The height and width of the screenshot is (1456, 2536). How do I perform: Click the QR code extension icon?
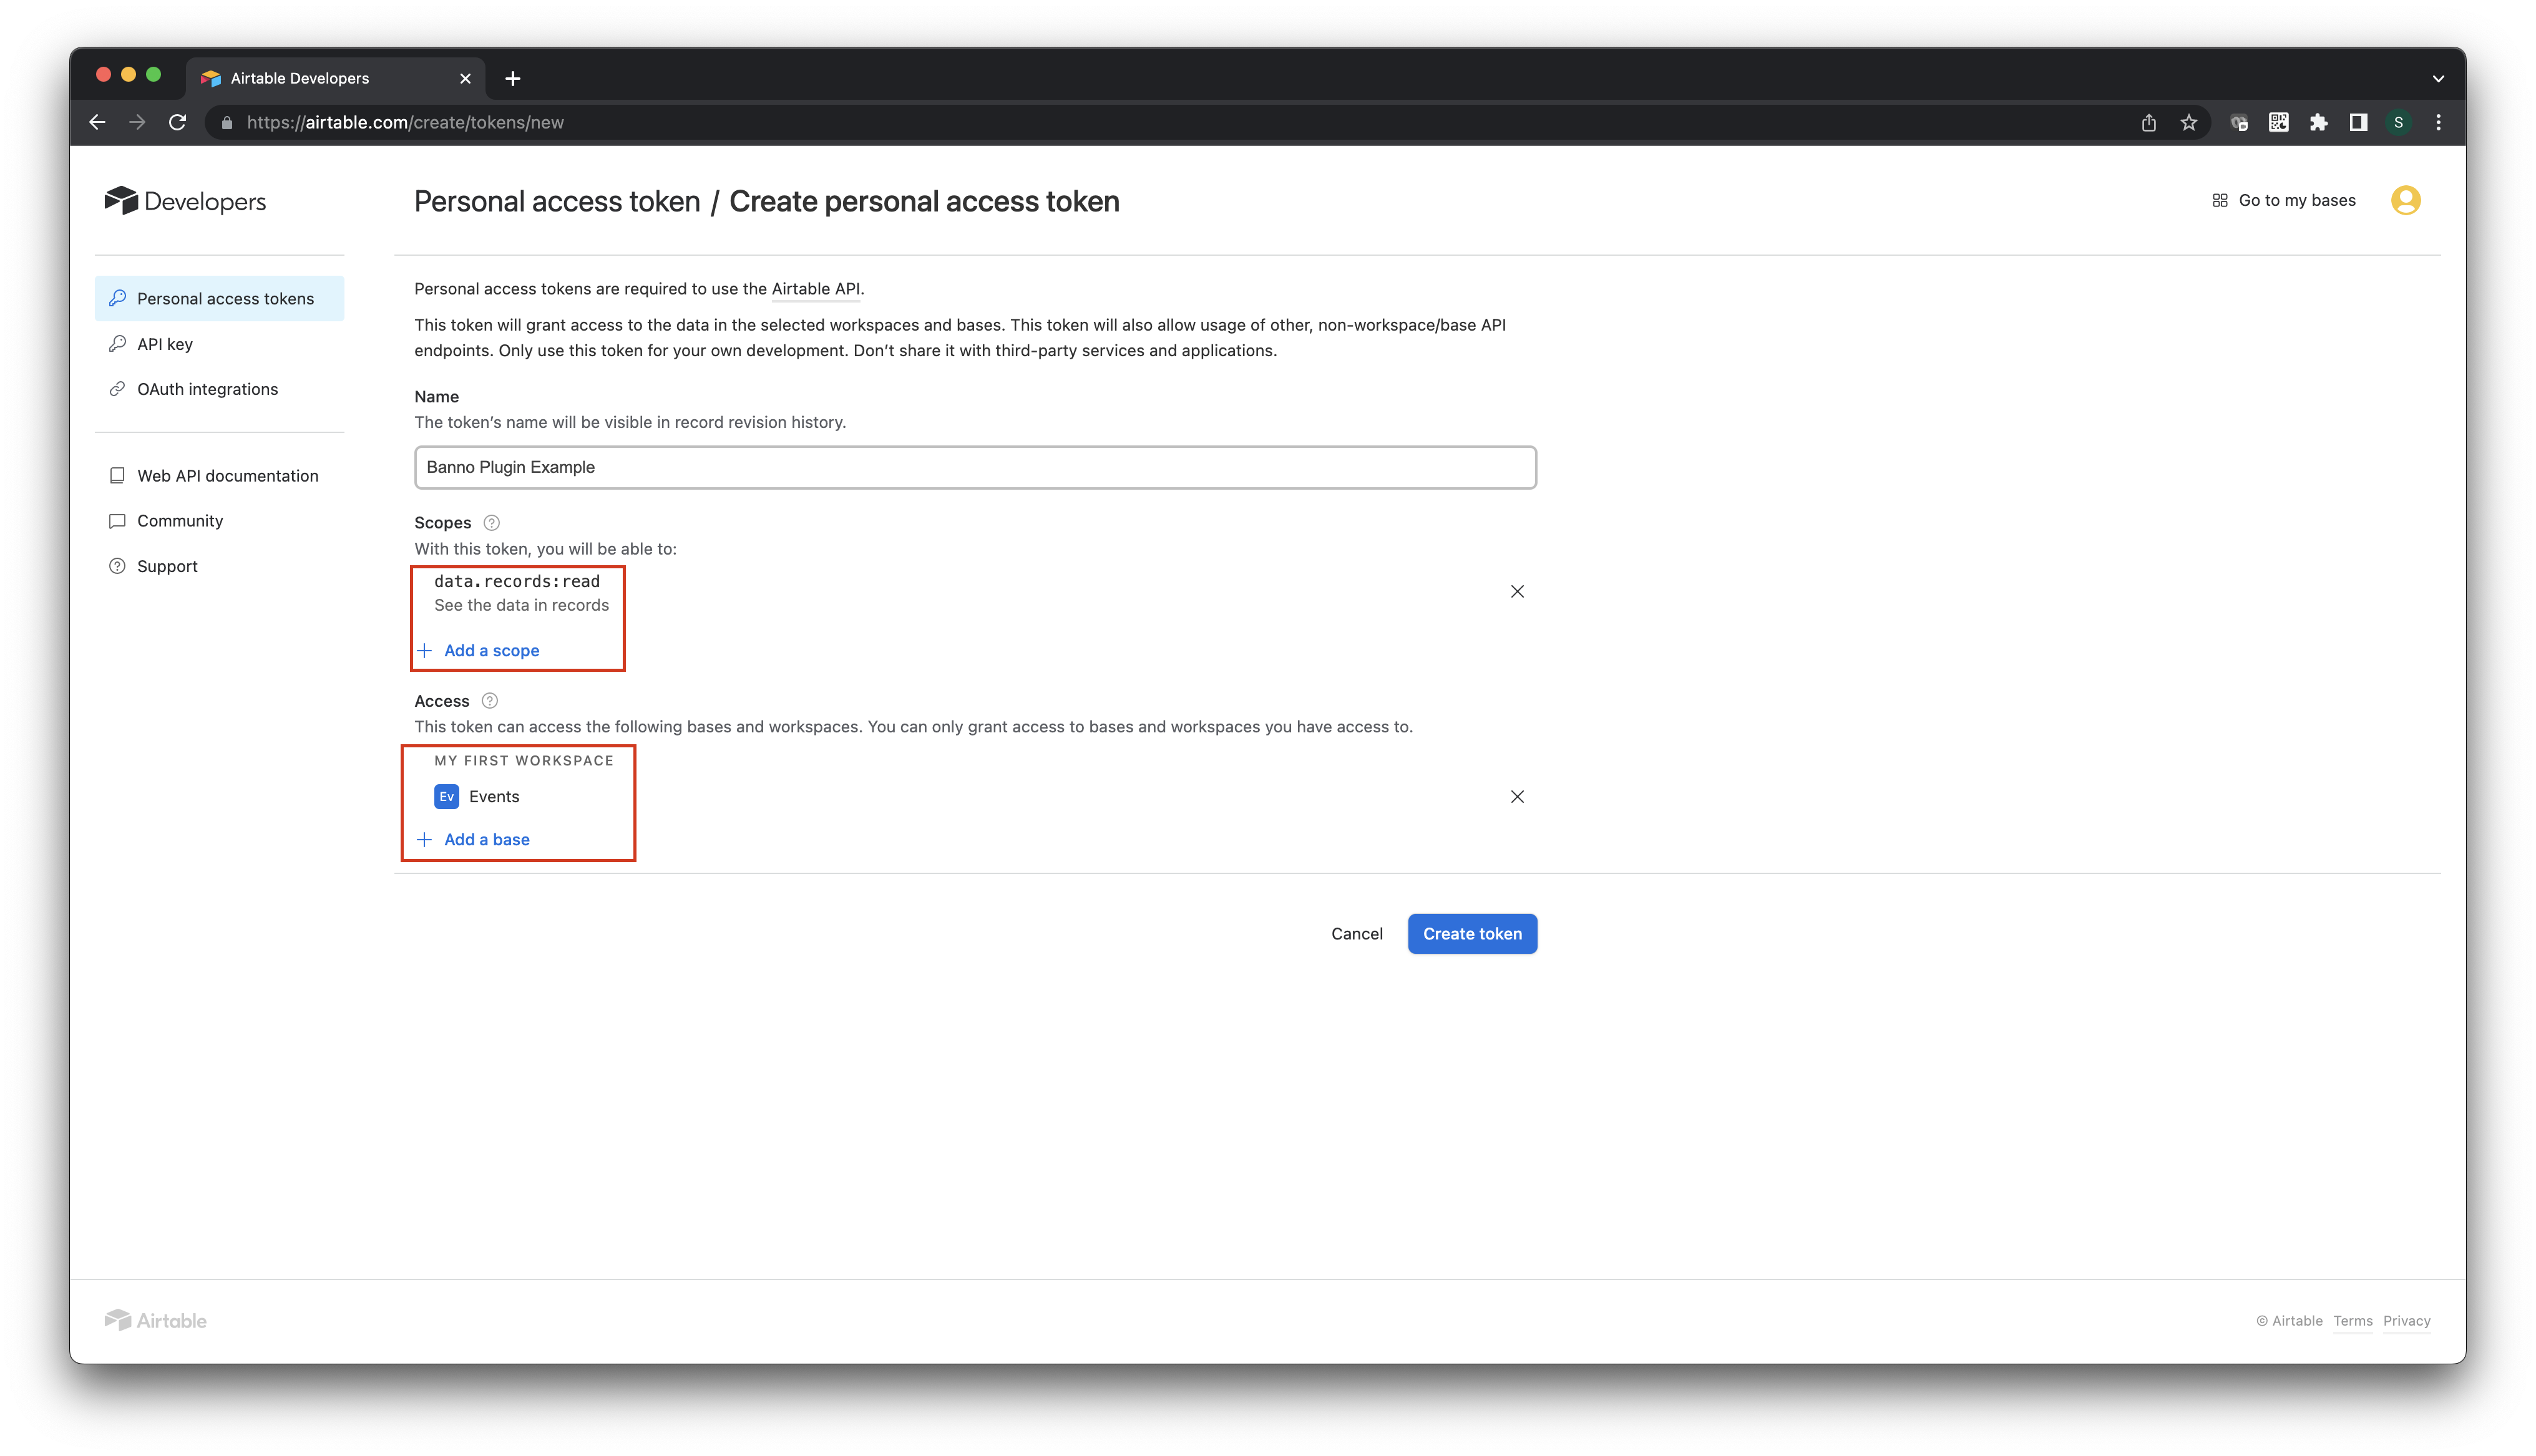(x=2279, y=122)
